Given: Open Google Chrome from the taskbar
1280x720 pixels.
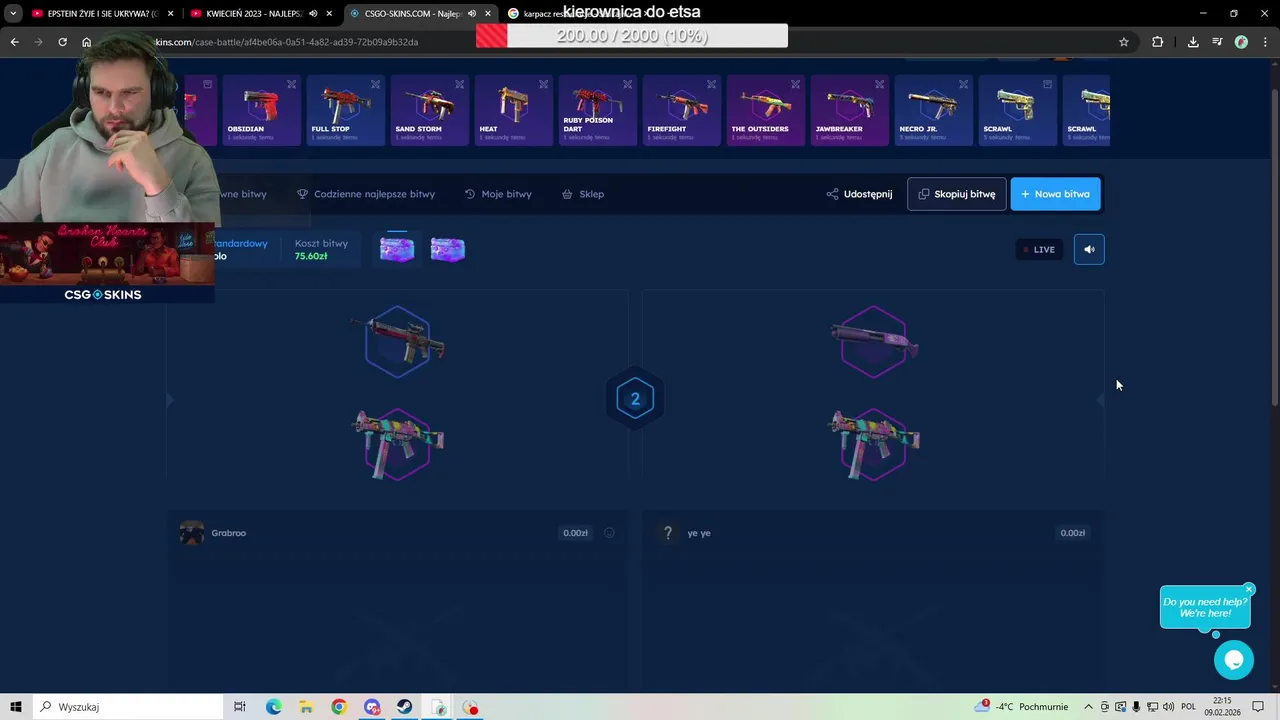Looking at the screenshot, I should coord(339,707).
